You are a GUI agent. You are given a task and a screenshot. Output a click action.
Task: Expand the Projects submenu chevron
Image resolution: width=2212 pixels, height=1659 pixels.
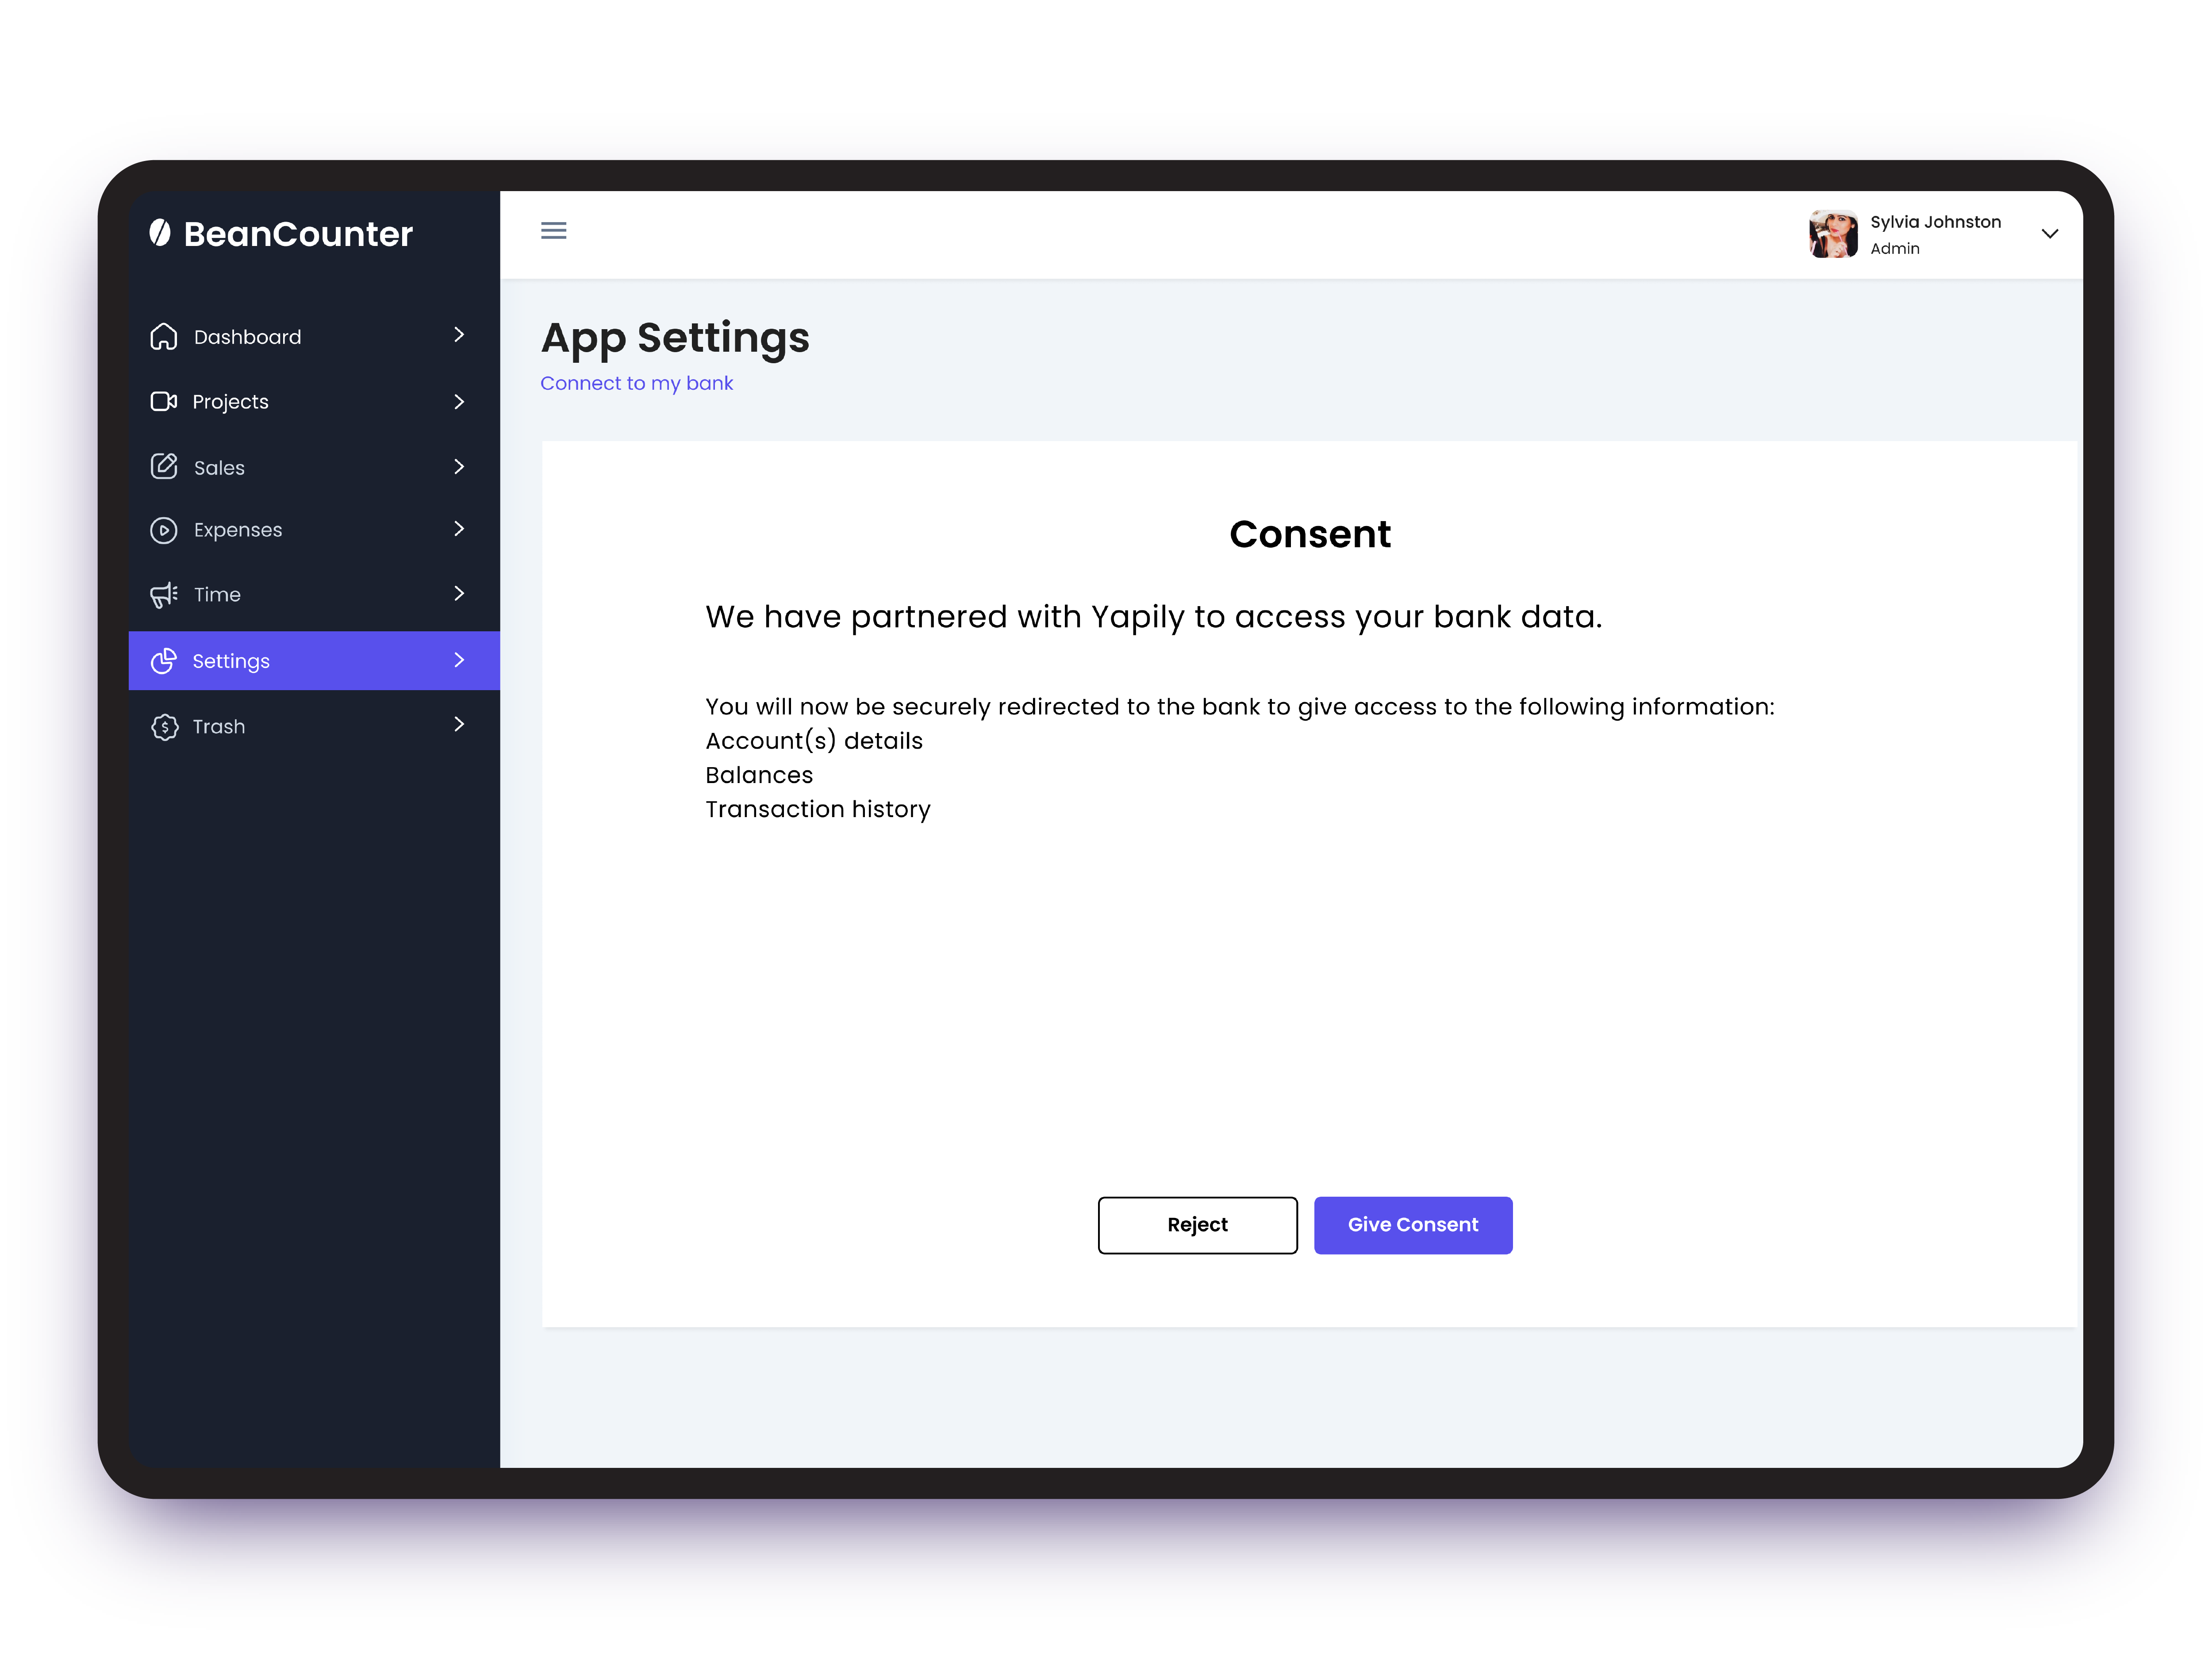coord(459,401)
